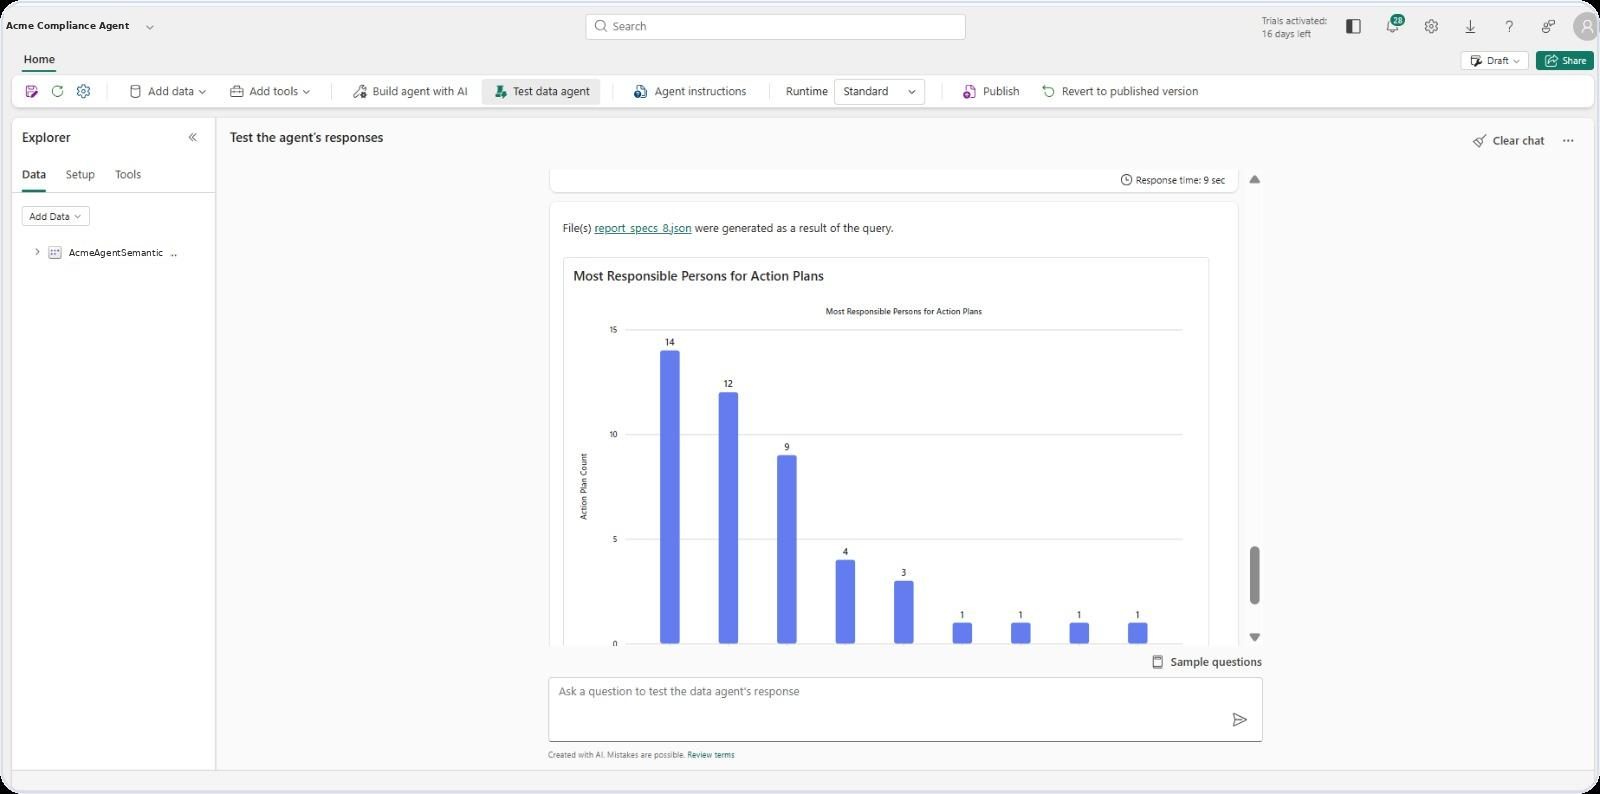Click Revert to published version
1600x794 pixels.
click(x=1120, y=91)
